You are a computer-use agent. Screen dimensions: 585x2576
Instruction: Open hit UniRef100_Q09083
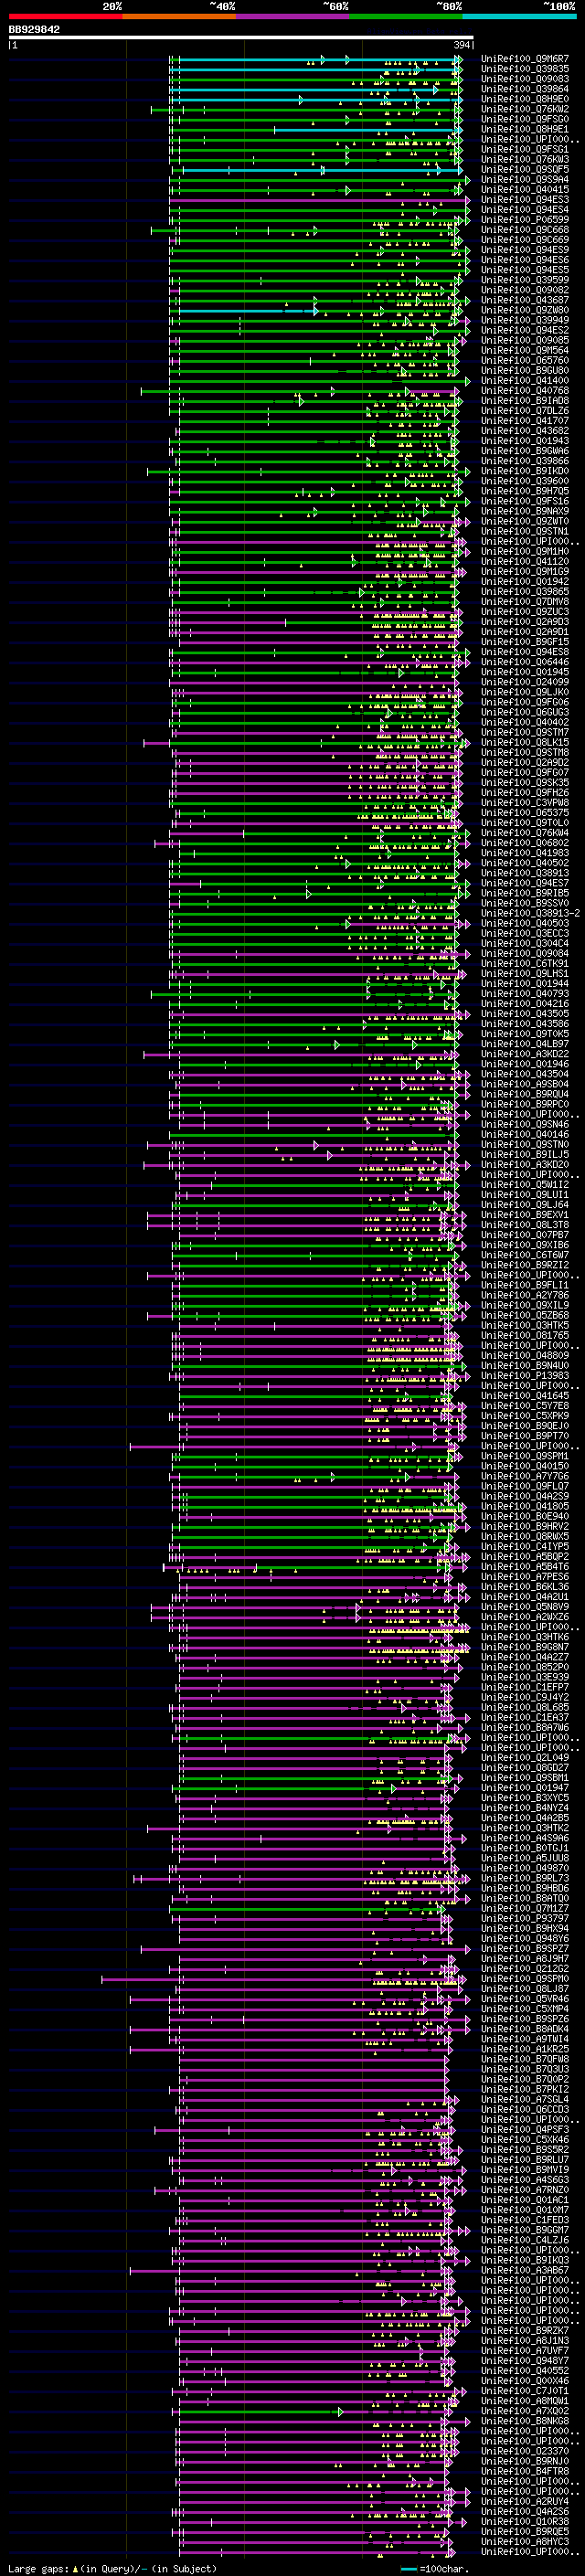(525, 79)
